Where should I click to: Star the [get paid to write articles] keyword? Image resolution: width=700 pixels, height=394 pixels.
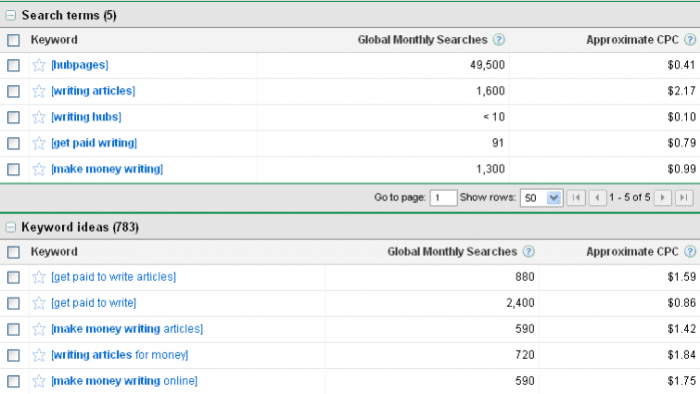39,277
